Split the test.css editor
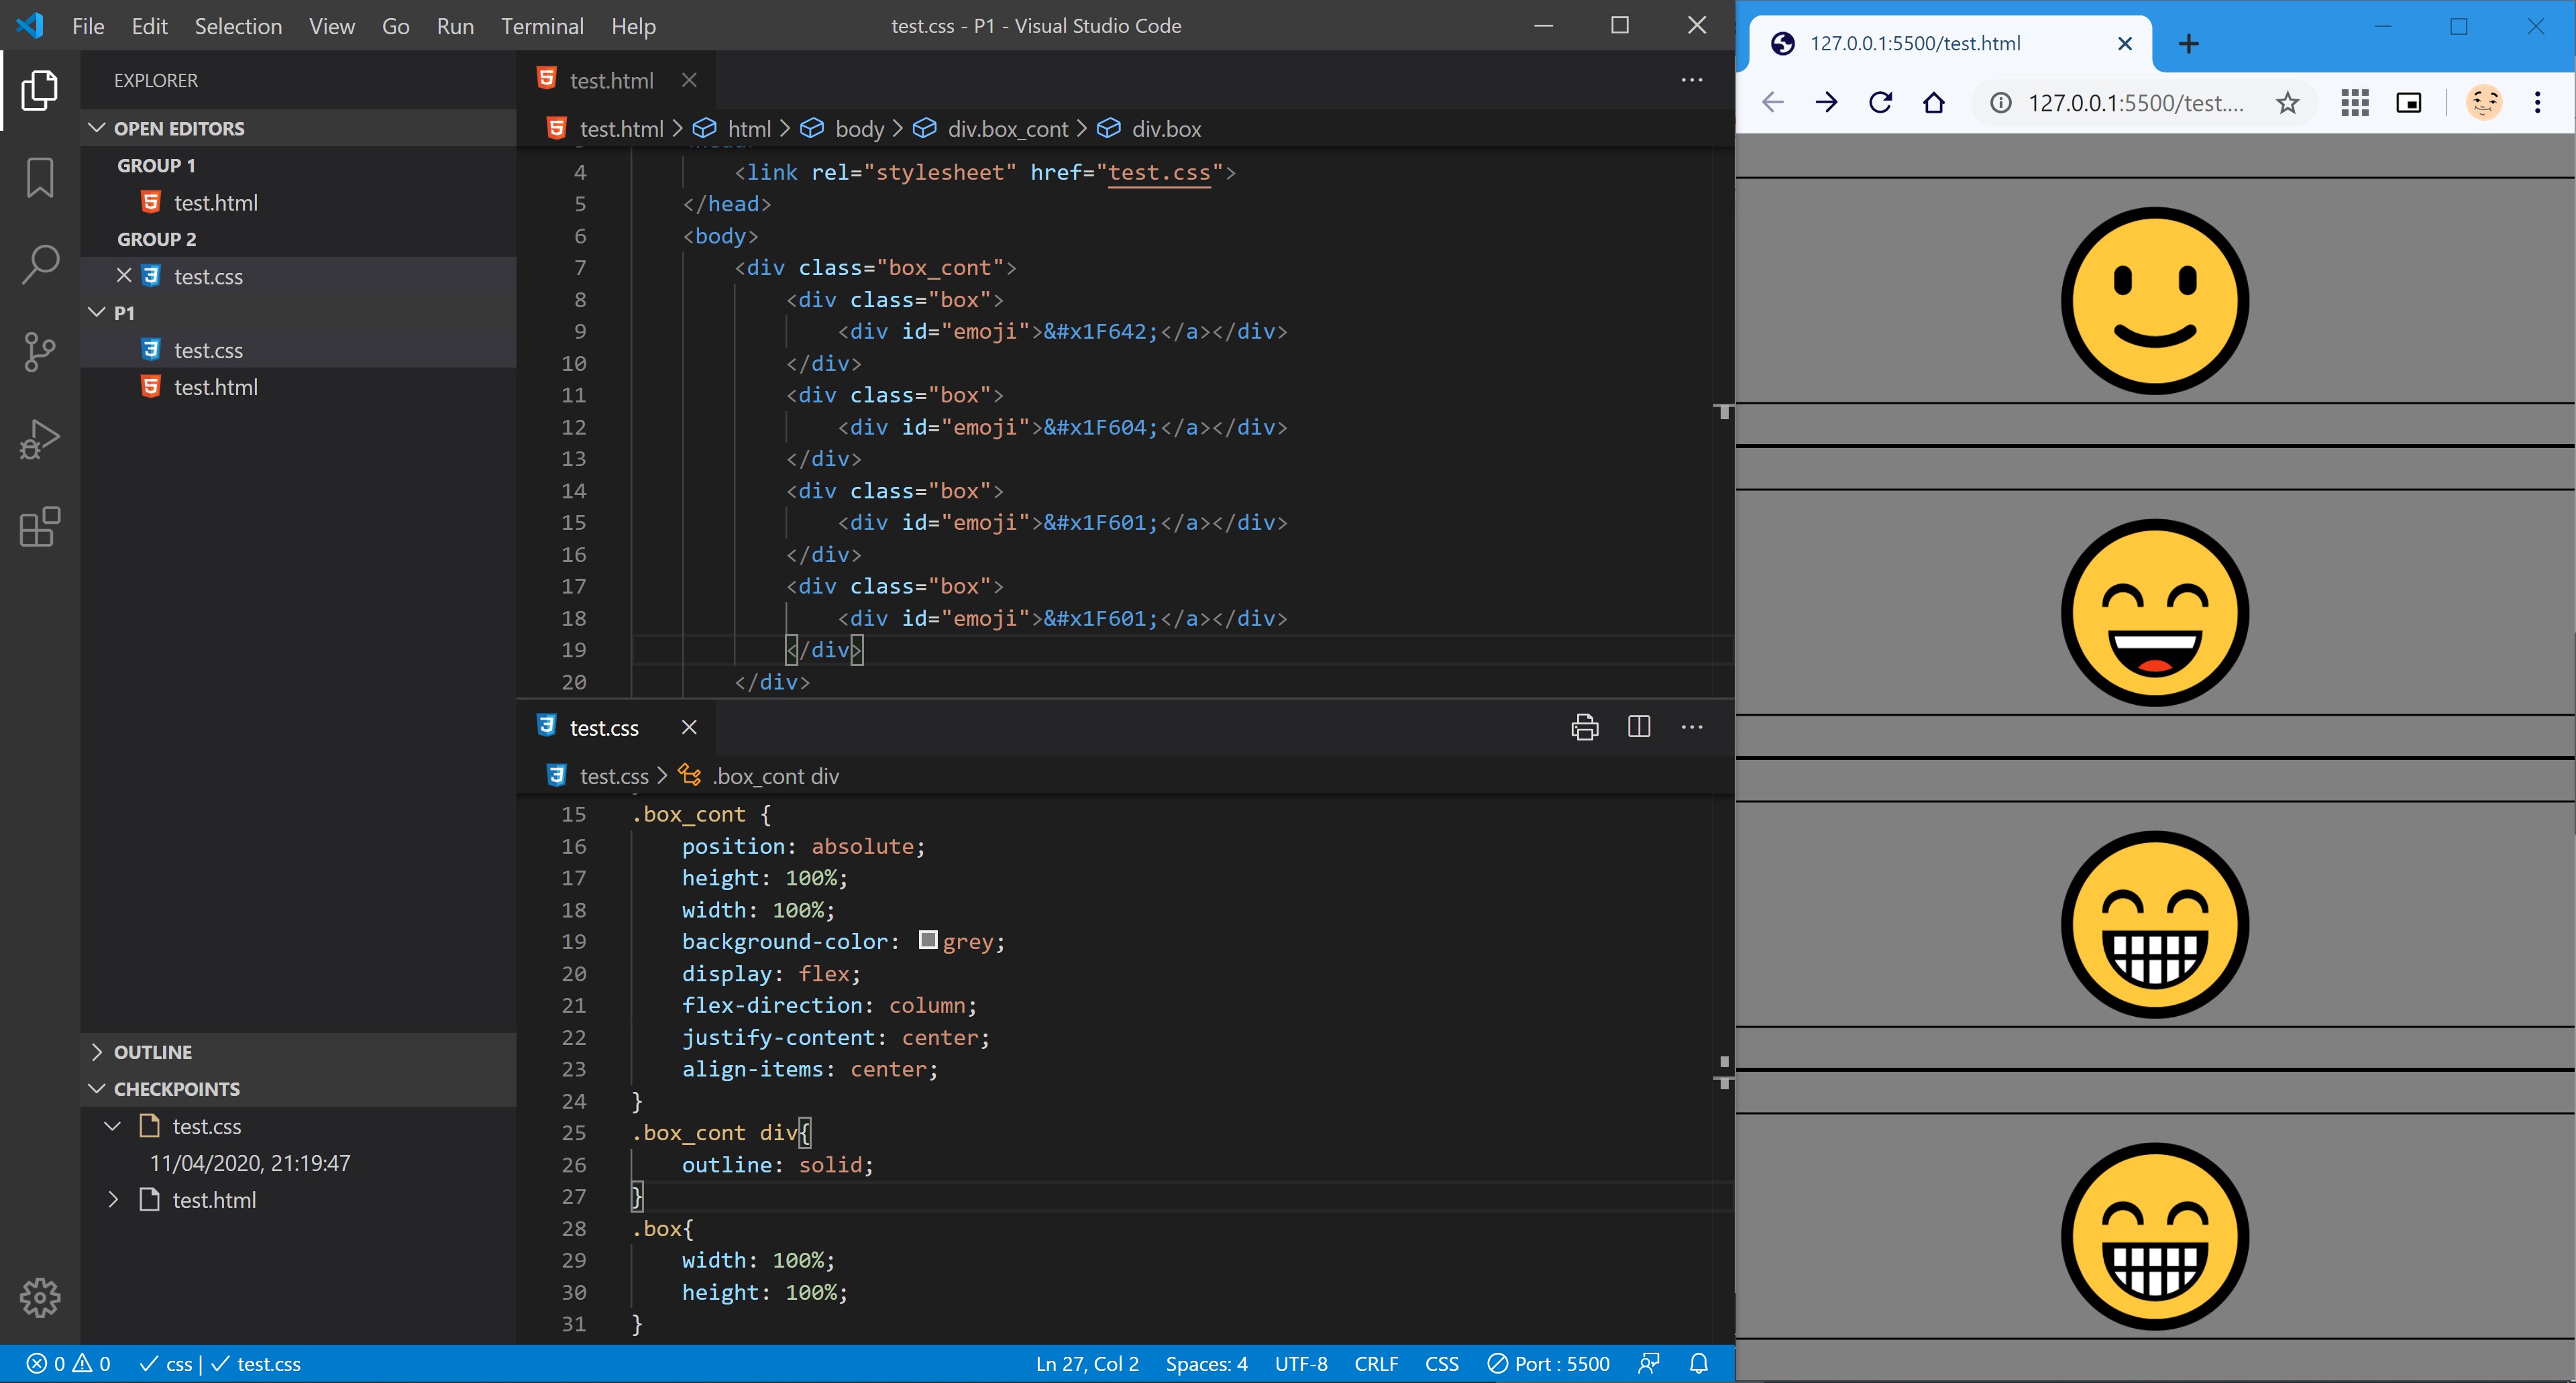Screen dimensions: 2576x1383 [x=1639, y=727]
